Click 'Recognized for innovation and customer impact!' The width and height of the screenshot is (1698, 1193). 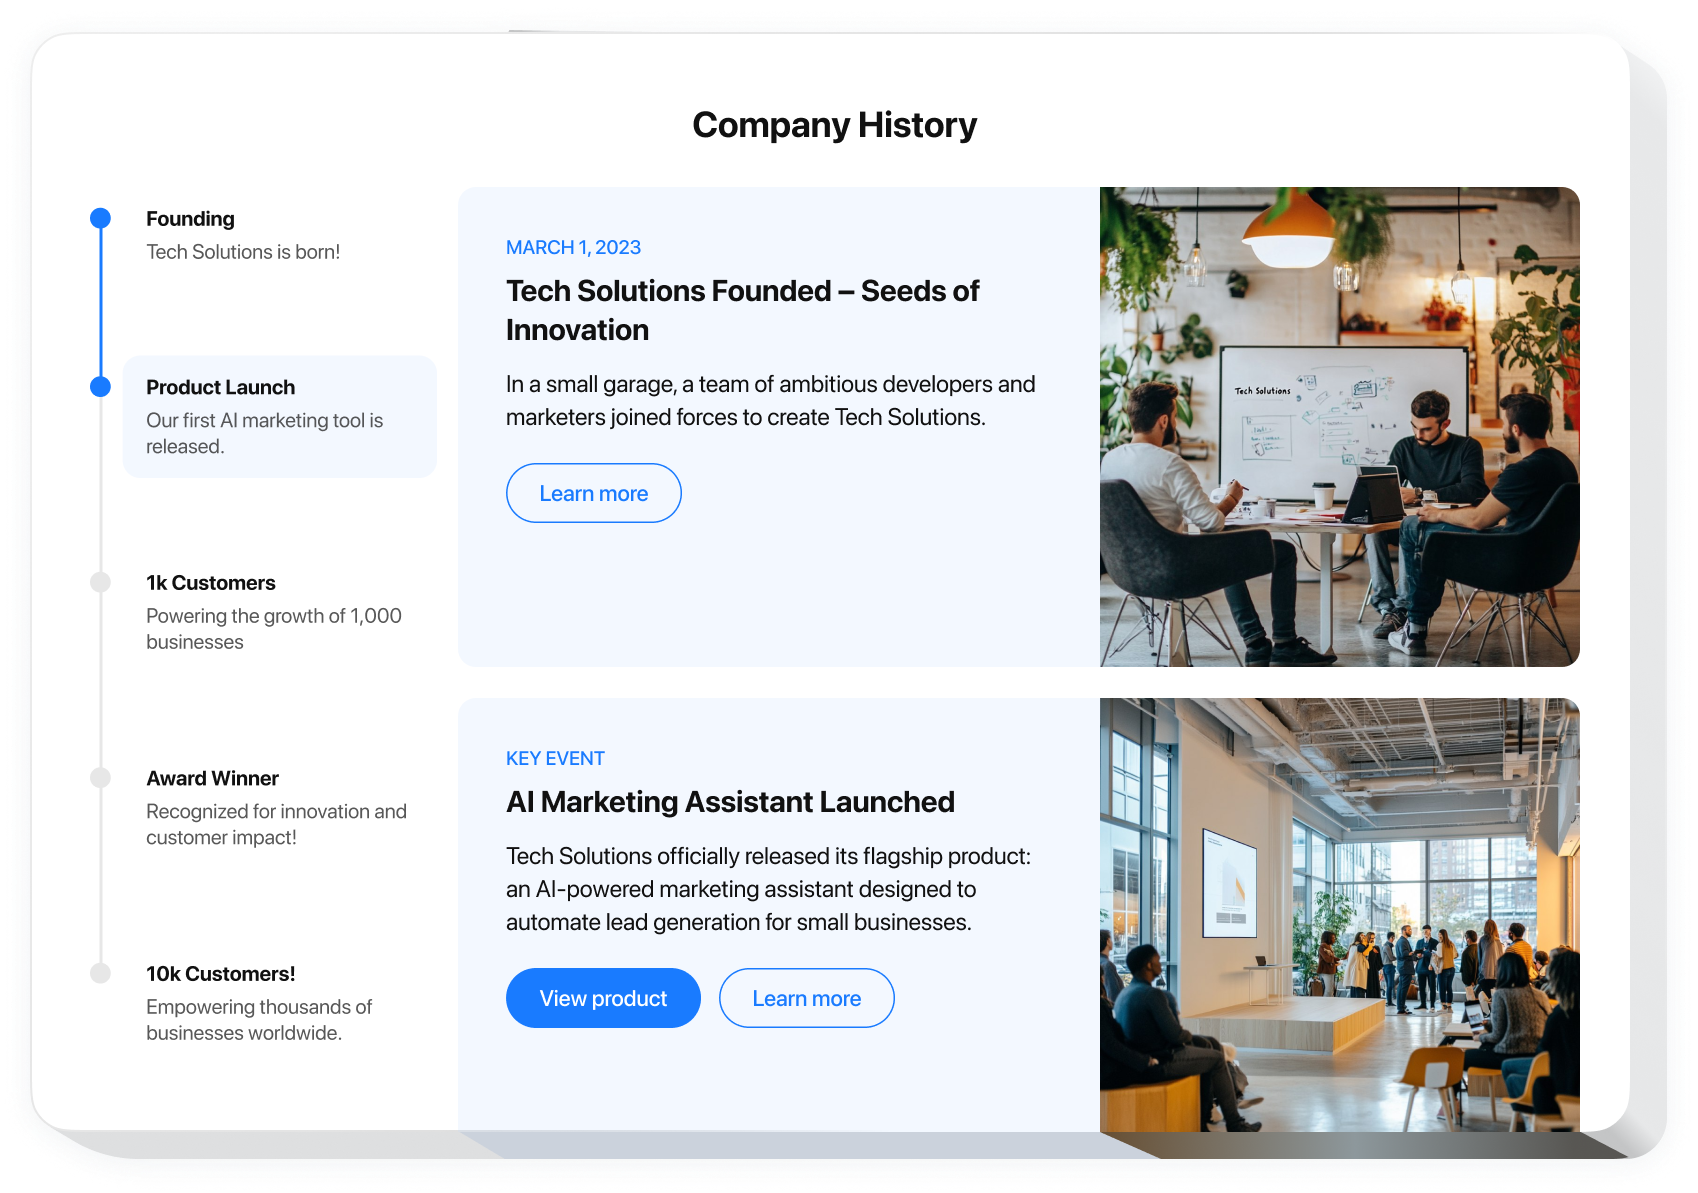(276, 824)
